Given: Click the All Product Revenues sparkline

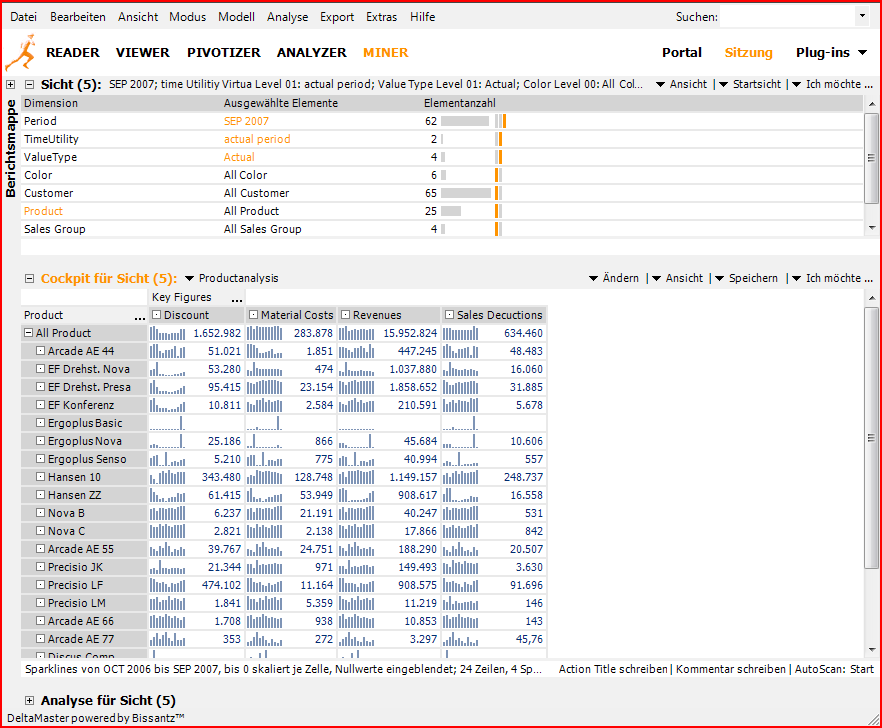Looking at the screenshot, I should [357, 333].
